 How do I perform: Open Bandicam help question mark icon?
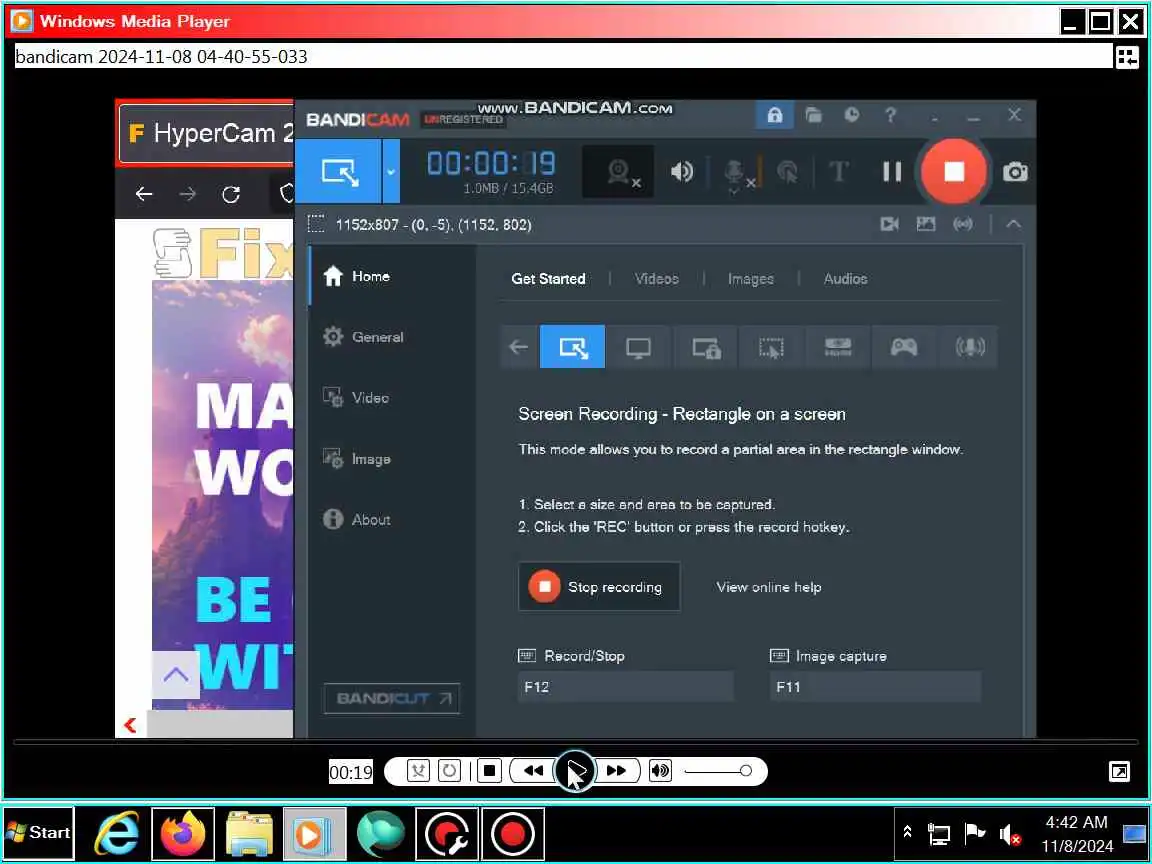click(890, 115)
